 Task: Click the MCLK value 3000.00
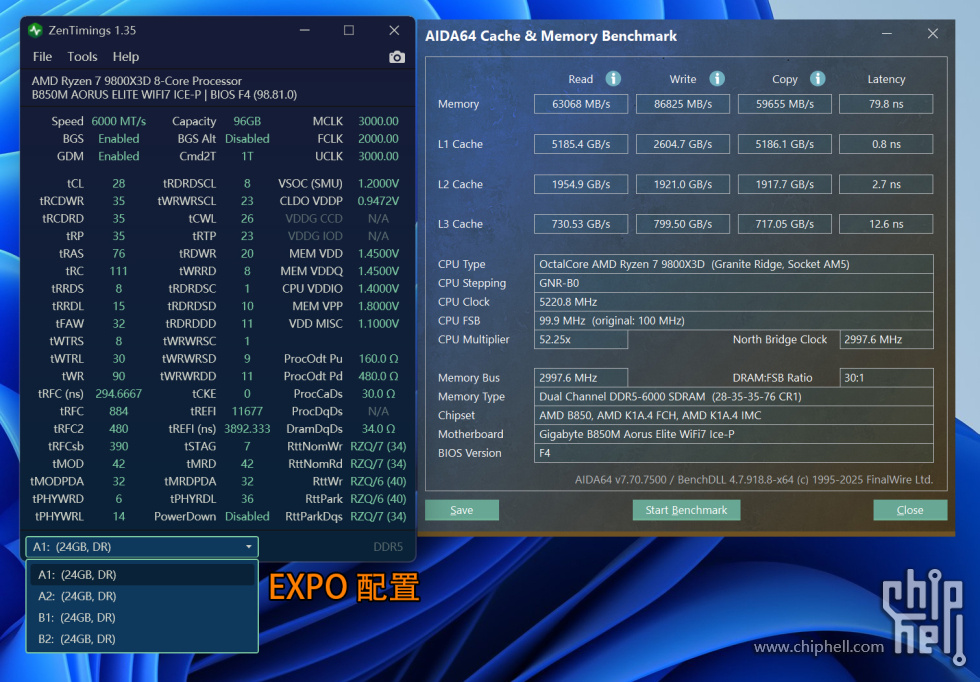378,121
